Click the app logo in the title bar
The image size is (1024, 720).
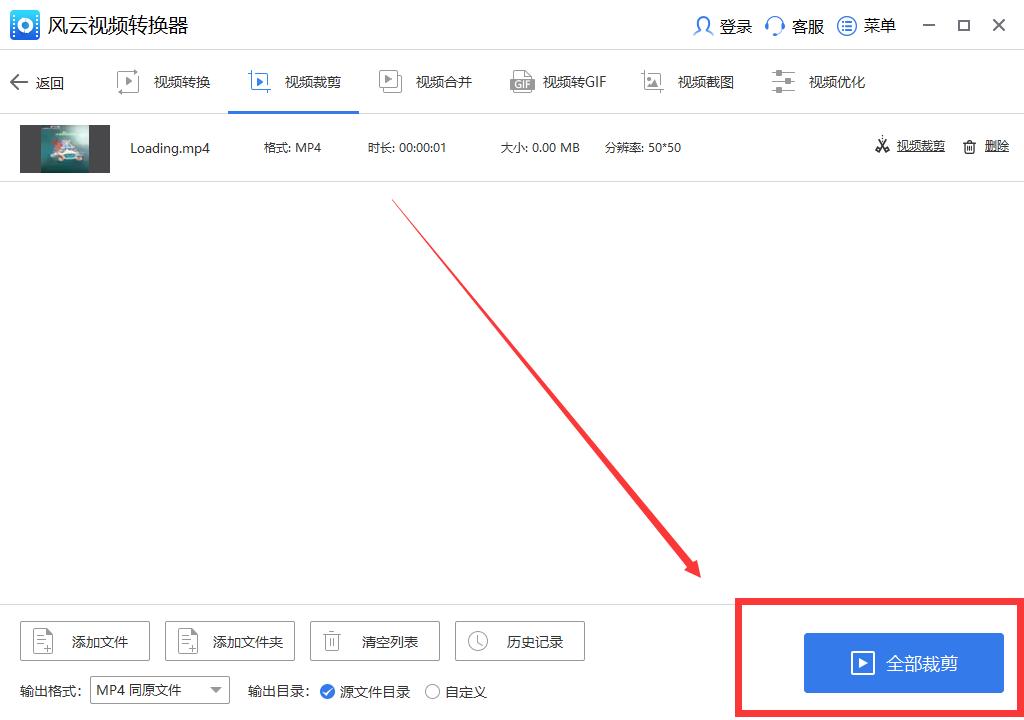tap(24, 25)
